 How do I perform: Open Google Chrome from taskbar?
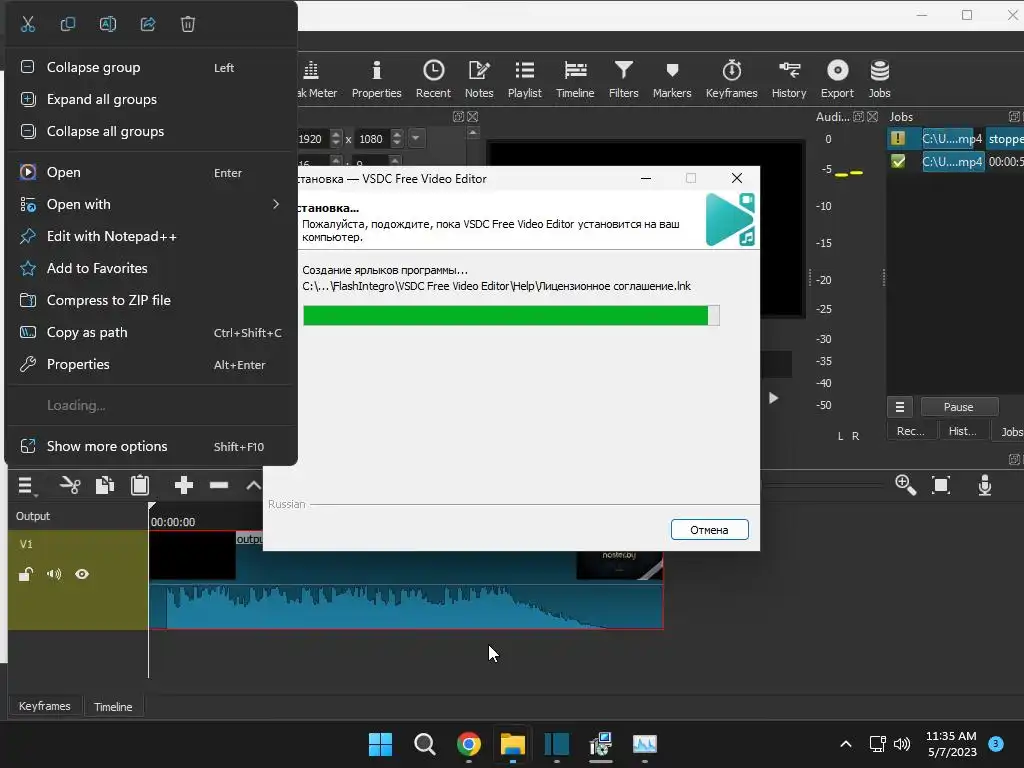[469, 744]
